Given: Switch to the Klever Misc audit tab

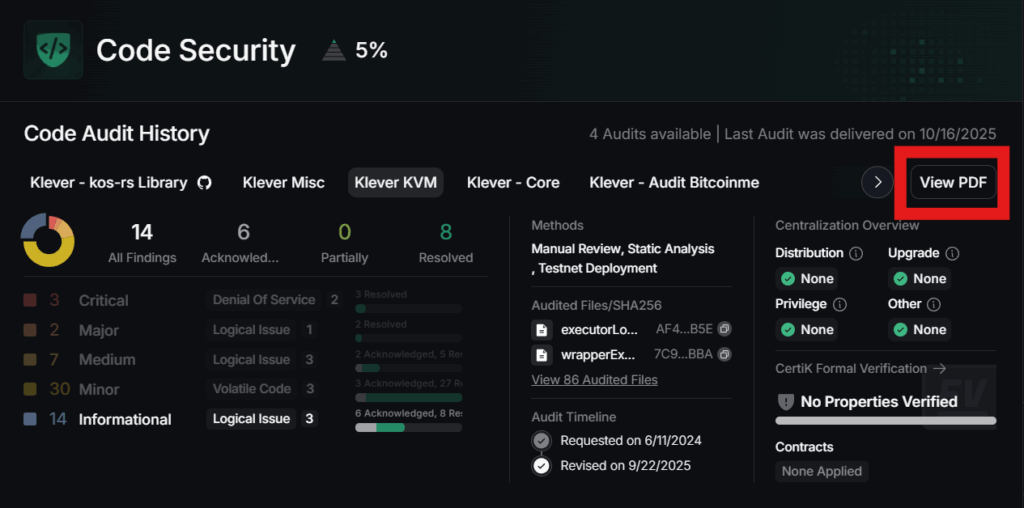Looking at the screenshot, I should click(x=283, y=183).
